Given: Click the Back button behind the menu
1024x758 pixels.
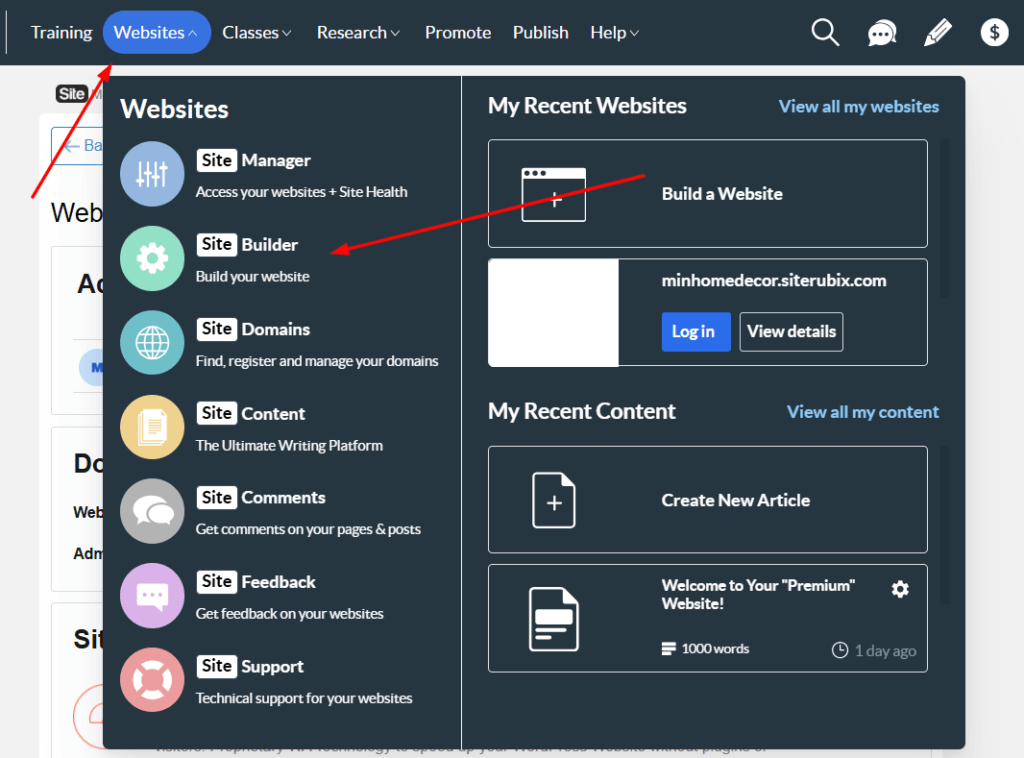Looking at the screenshot, I should 77,146.
